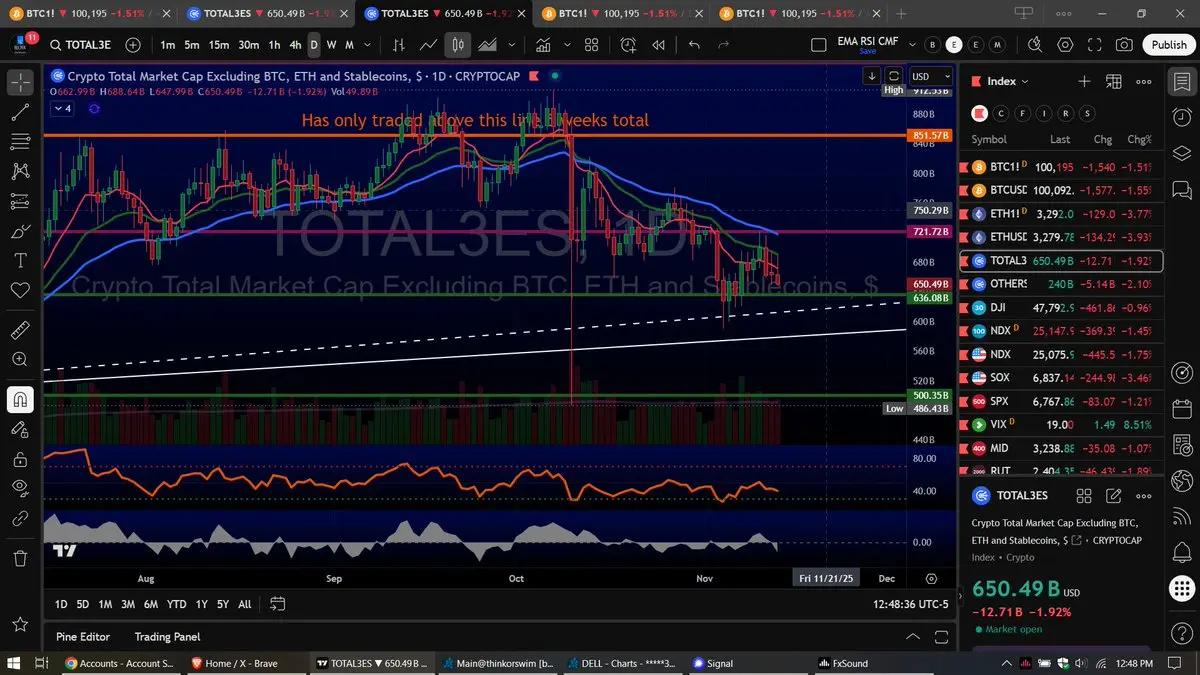Select the text annotation tool
Screen dimensions: 1200x675
pos(19,260)
